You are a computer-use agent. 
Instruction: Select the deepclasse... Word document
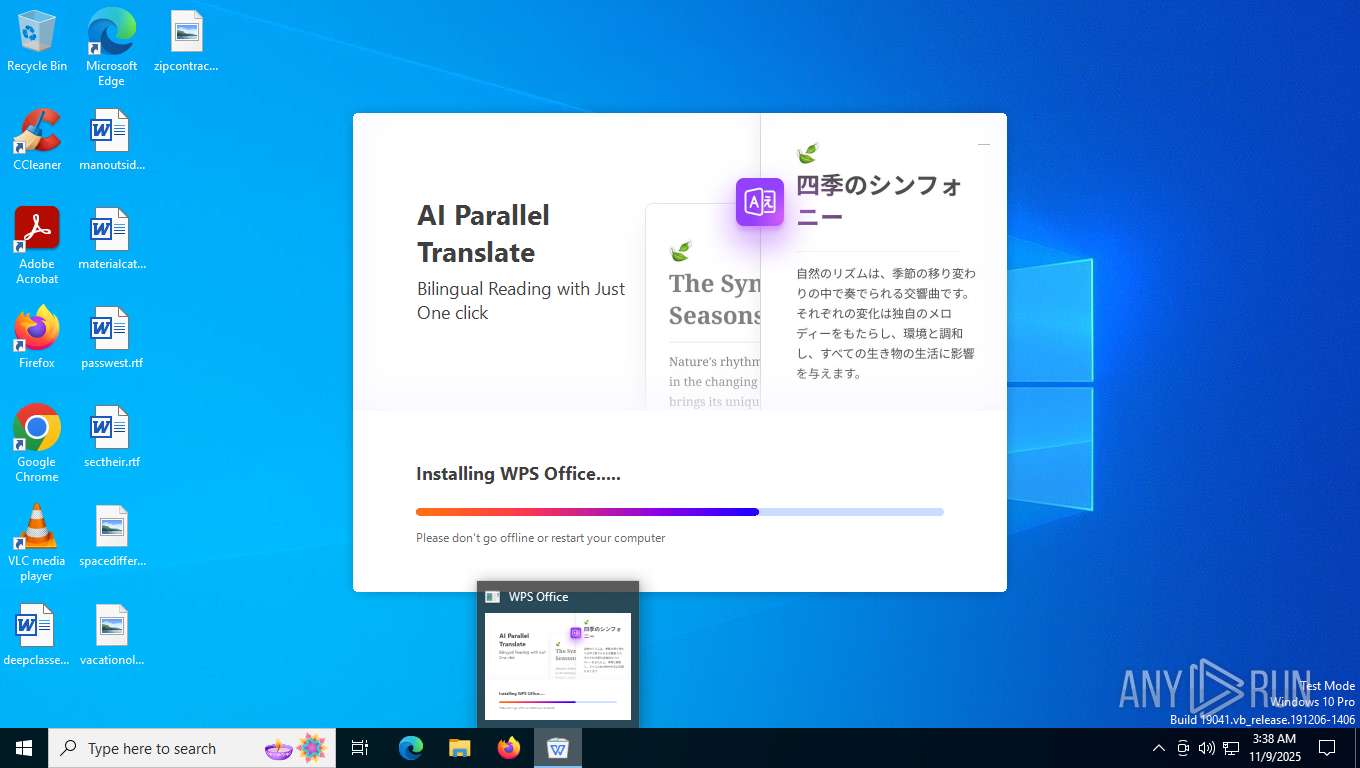pyautogui.click(x=37, y=635)
